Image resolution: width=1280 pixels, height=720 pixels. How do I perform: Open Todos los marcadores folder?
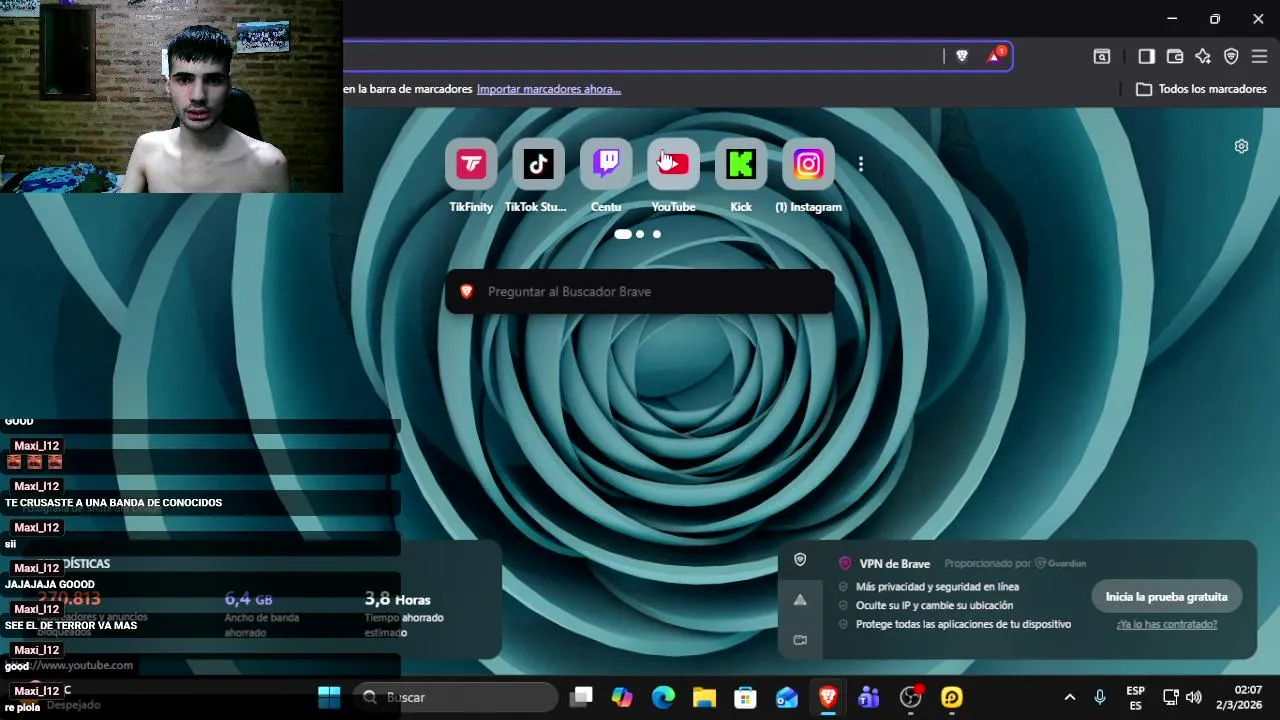[1202, 89]
